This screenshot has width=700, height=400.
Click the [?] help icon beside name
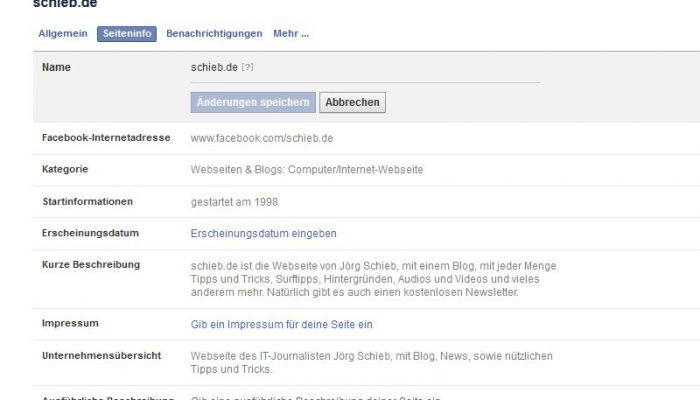[x=247, y=67]
